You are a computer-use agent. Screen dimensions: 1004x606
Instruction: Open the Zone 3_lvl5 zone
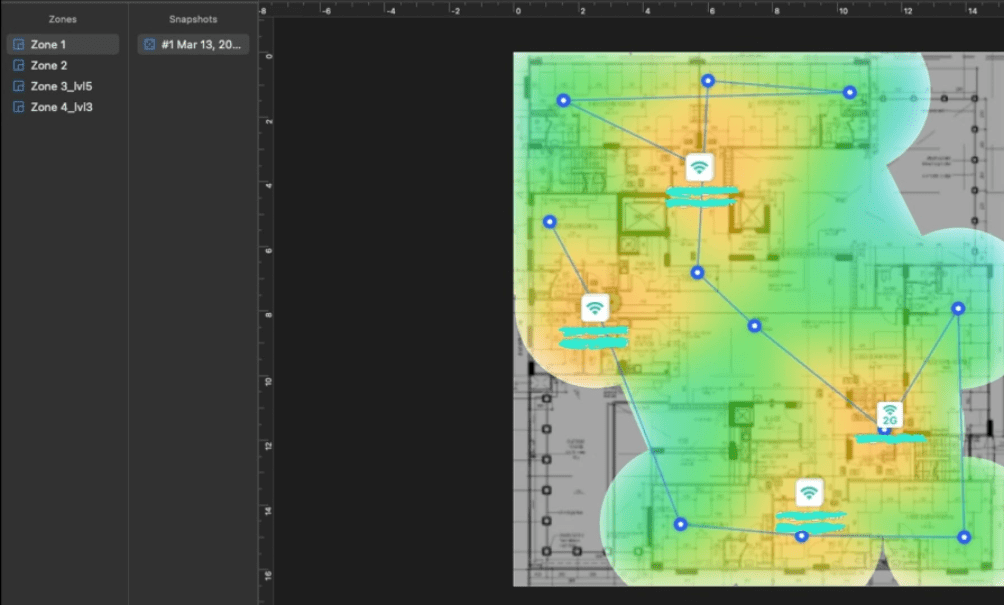pos(63,86)
